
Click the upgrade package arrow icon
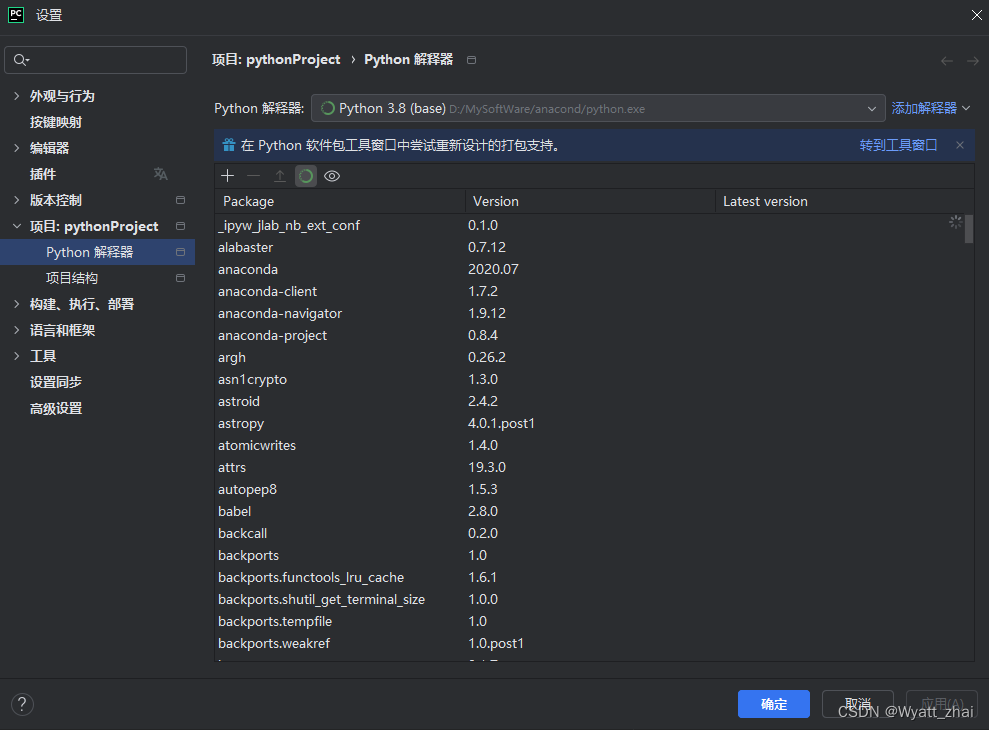[280, 176]
